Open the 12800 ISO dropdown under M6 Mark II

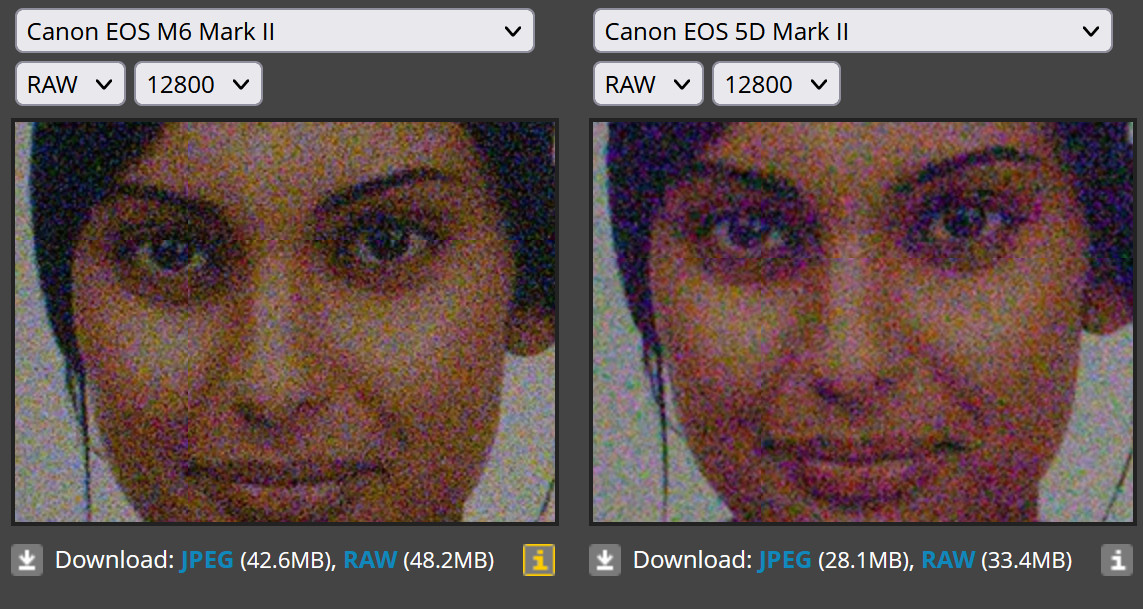click(198, 84)
